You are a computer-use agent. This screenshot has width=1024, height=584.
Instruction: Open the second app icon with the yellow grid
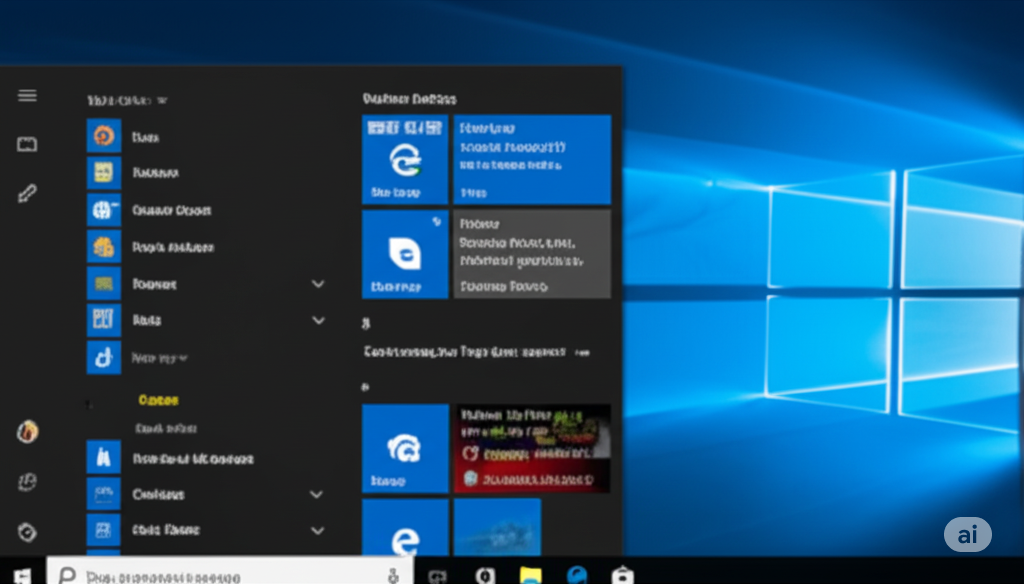(104, 172)
